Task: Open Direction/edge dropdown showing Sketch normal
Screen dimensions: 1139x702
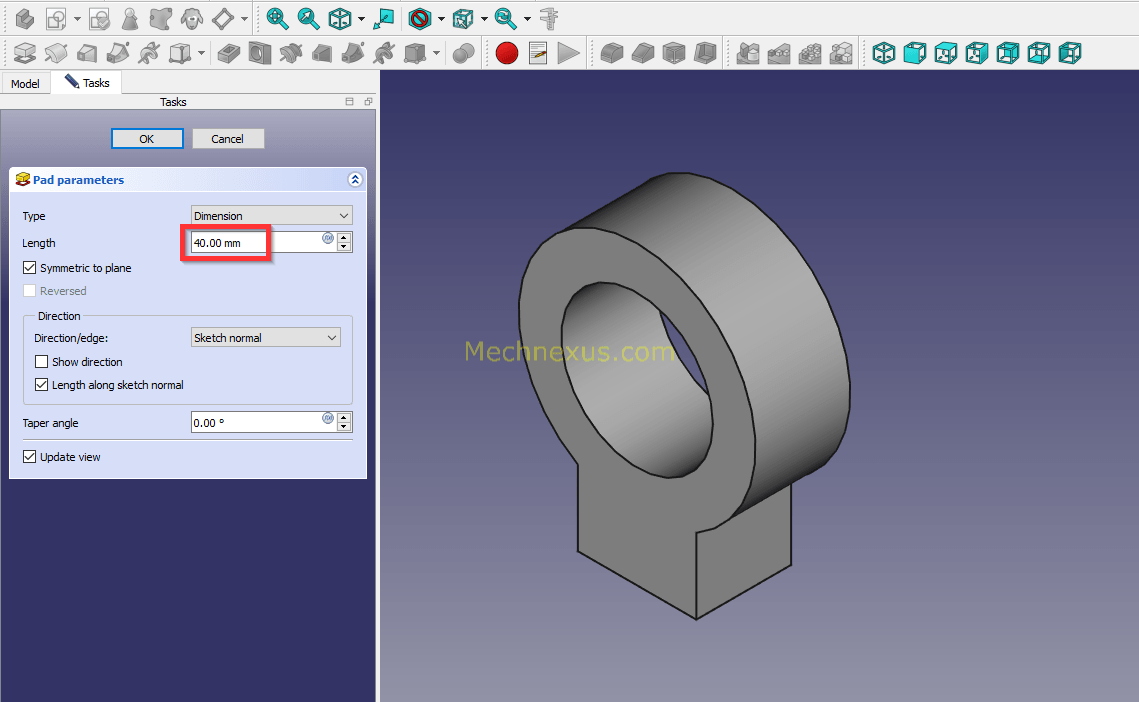Action: point(265,338)
